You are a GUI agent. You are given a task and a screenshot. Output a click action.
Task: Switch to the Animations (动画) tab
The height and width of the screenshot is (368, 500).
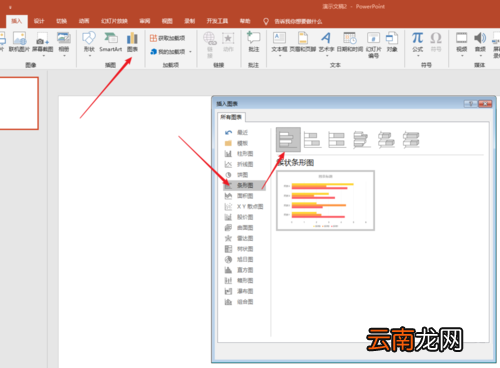click(x=84, y=21)
